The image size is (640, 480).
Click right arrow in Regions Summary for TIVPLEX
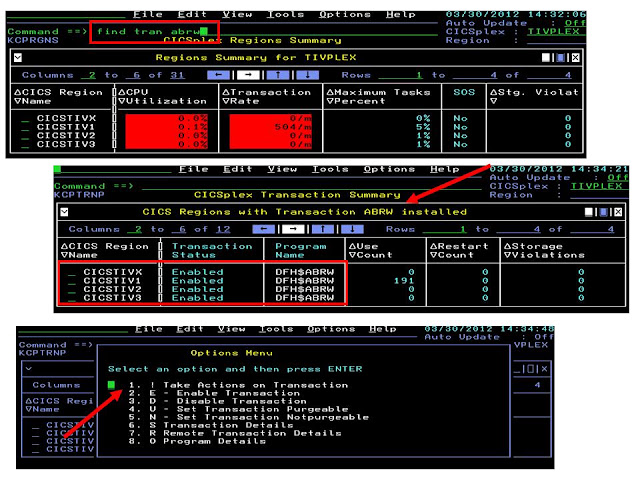click(x=248, y=75)
